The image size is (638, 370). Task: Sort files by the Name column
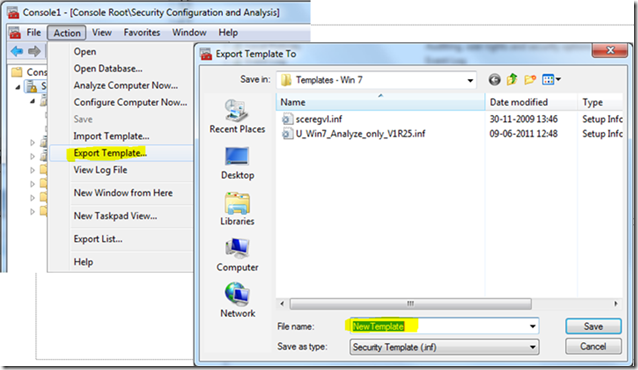(380, 102)
